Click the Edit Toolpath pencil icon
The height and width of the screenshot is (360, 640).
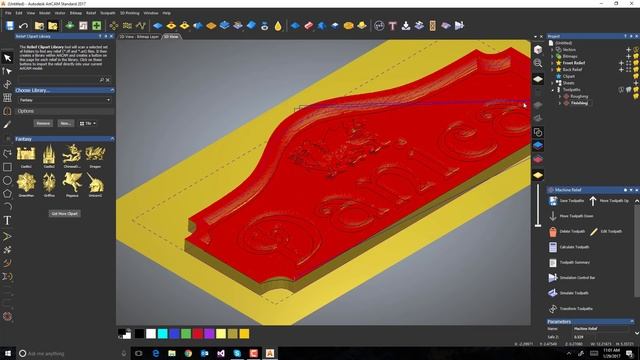click(593, 231)
